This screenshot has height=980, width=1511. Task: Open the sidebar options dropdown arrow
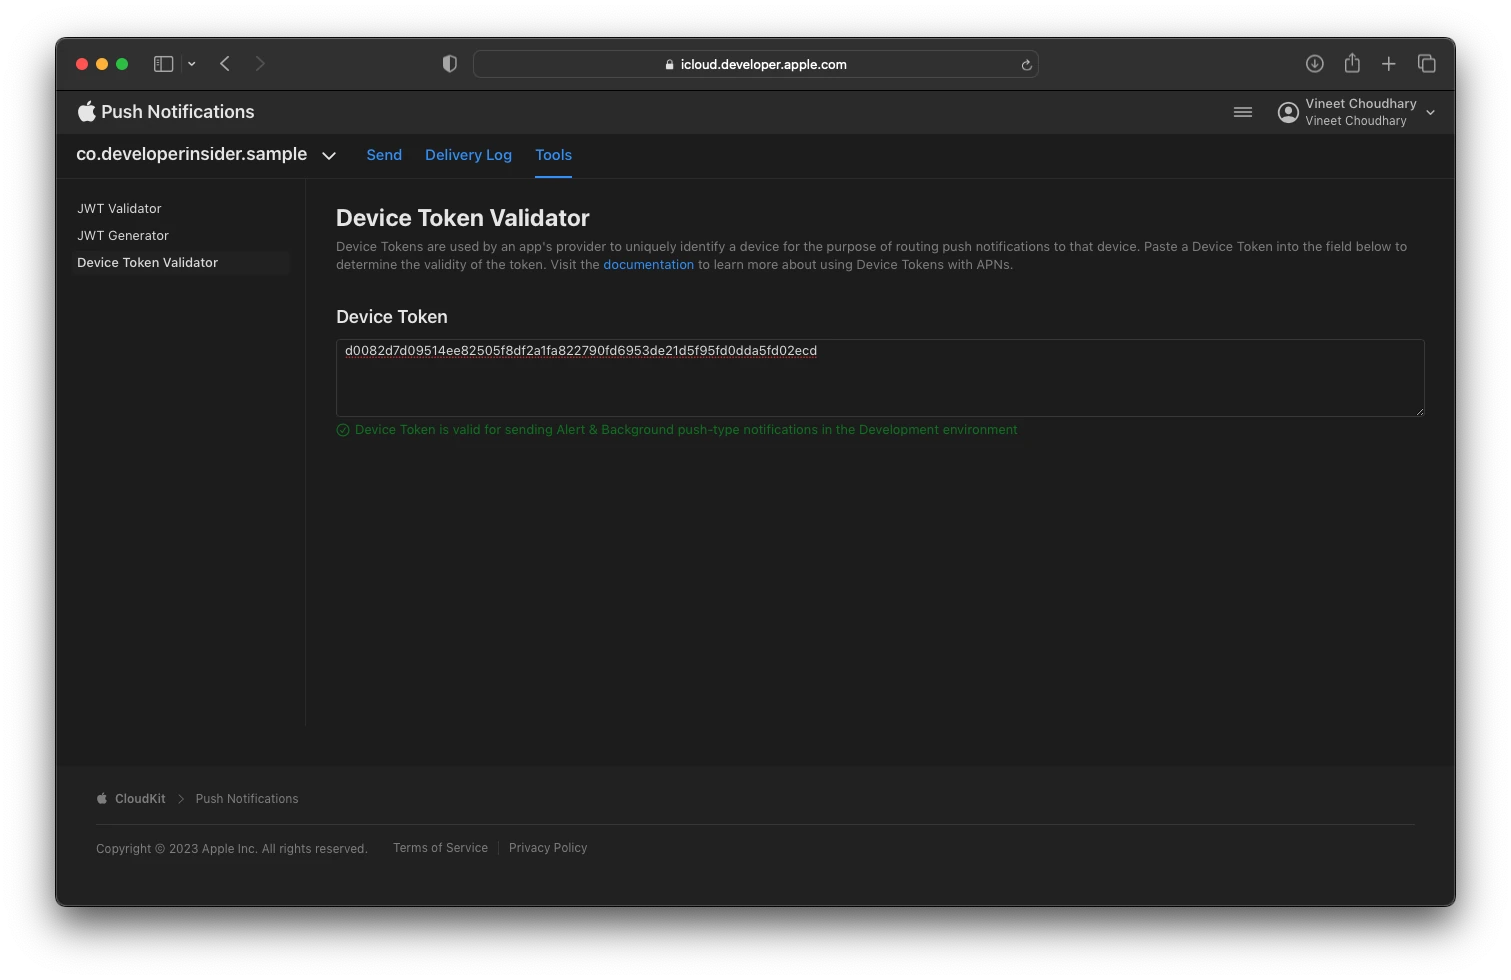click(x=191, y=64)
